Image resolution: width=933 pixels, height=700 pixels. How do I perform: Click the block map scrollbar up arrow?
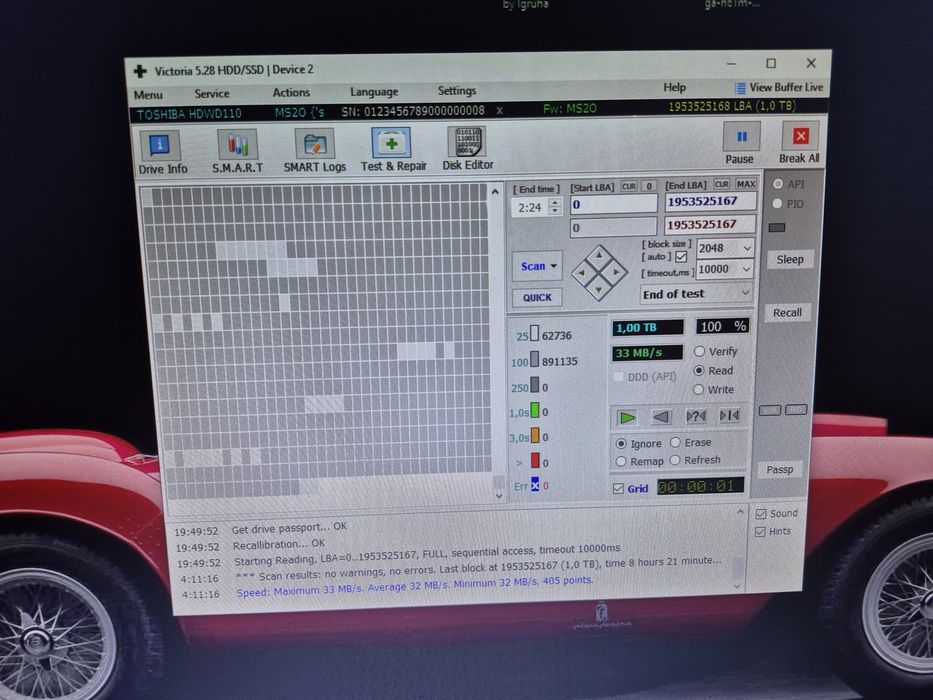coord(495,192)
